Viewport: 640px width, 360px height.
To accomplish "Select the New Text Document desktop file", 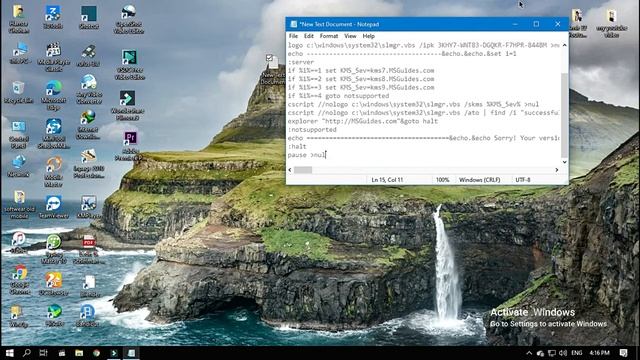I will click(272, 69).
